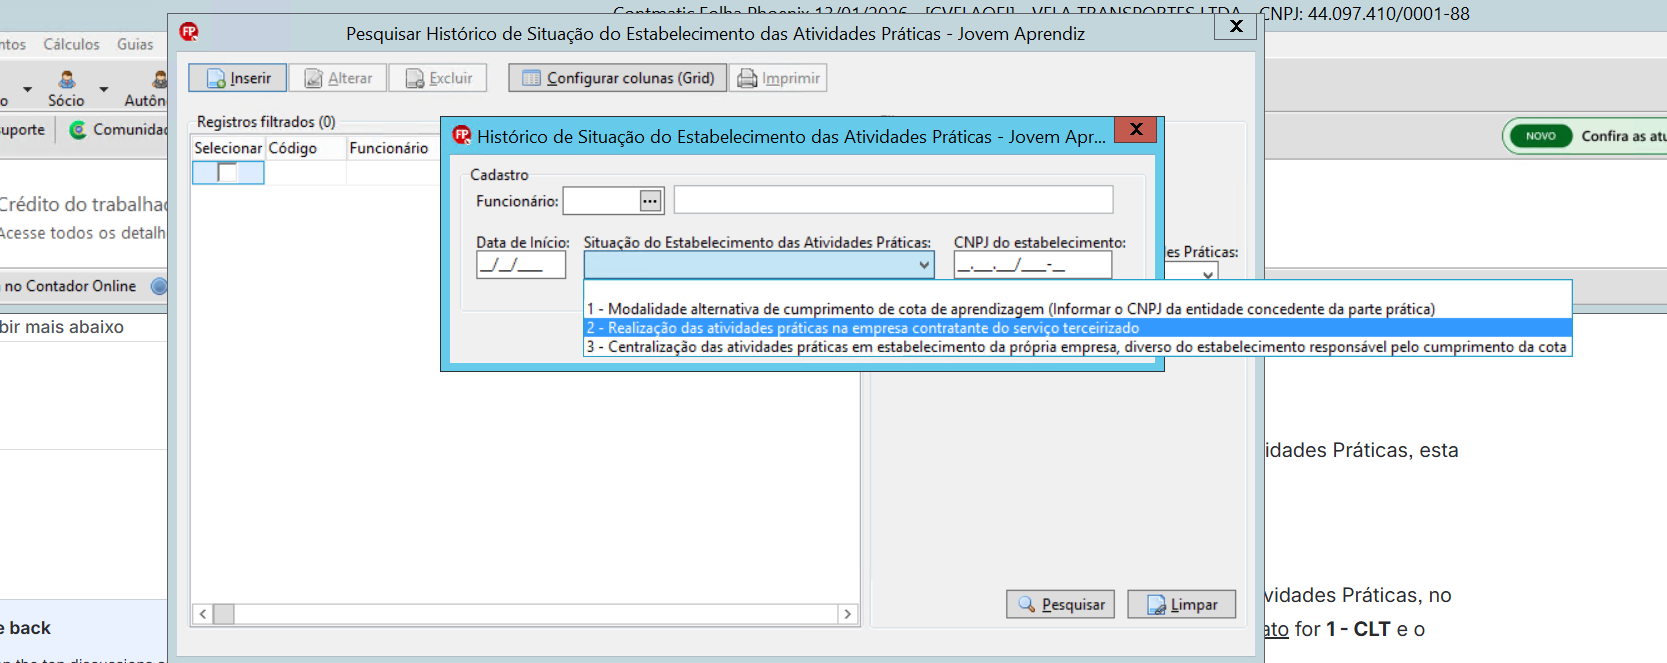The image size is (1667, 663).
Task: Click the Imprimir button
Action: pyautogui.click(x=778, y=78)
